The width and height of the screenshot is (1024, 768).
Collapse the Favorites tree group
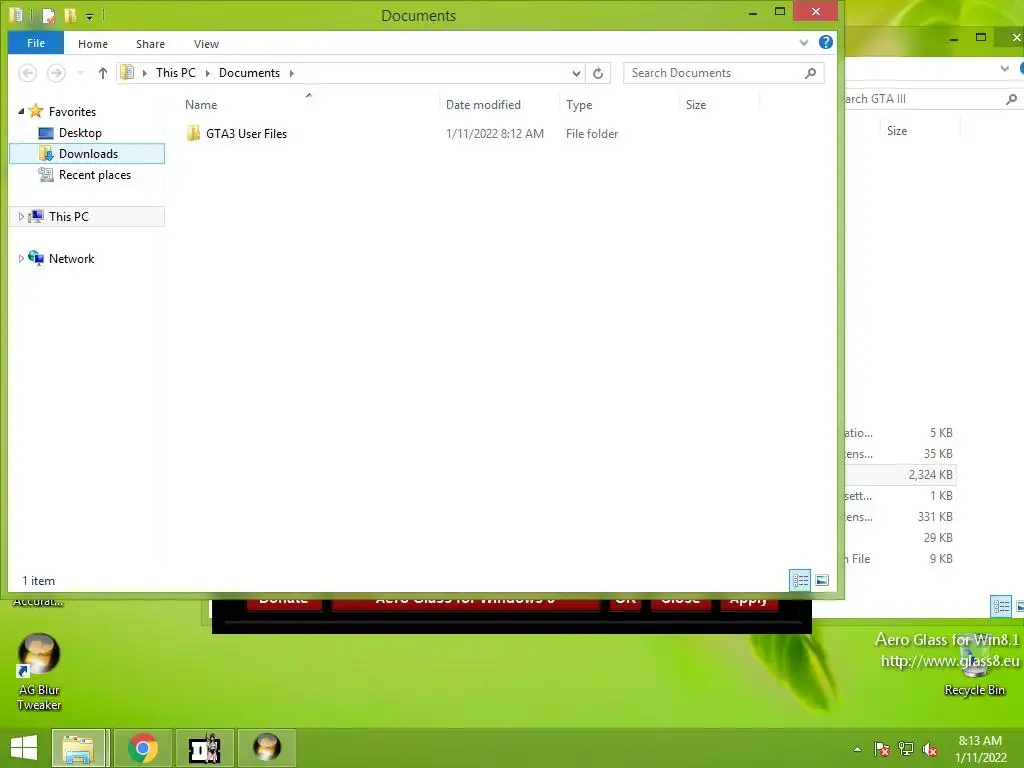(21, 112)
